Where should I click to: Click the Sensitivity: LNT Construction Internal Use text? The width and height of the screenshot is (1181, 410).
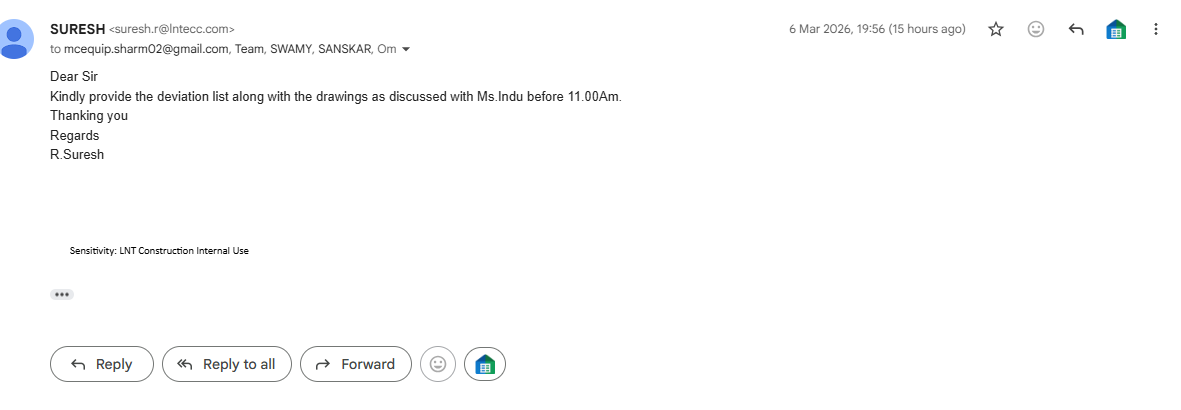pyautogui.click(x=159, y=251)
